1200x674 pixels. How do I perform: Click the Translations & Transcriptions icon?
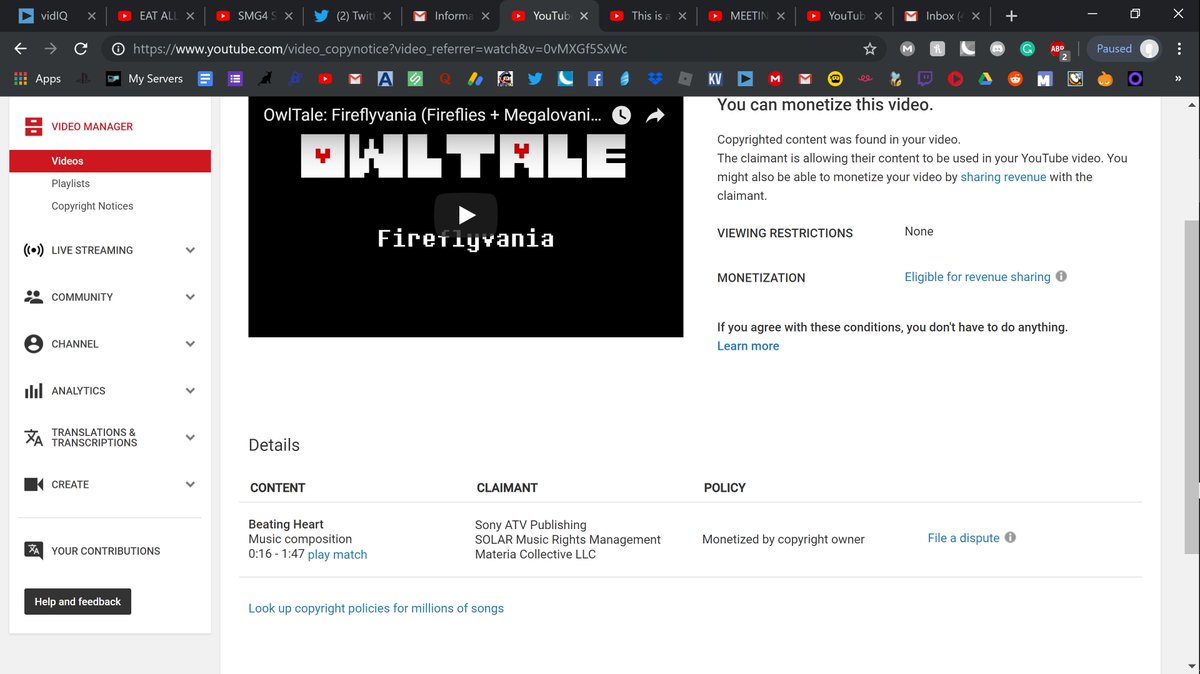[x=33, y=437]
